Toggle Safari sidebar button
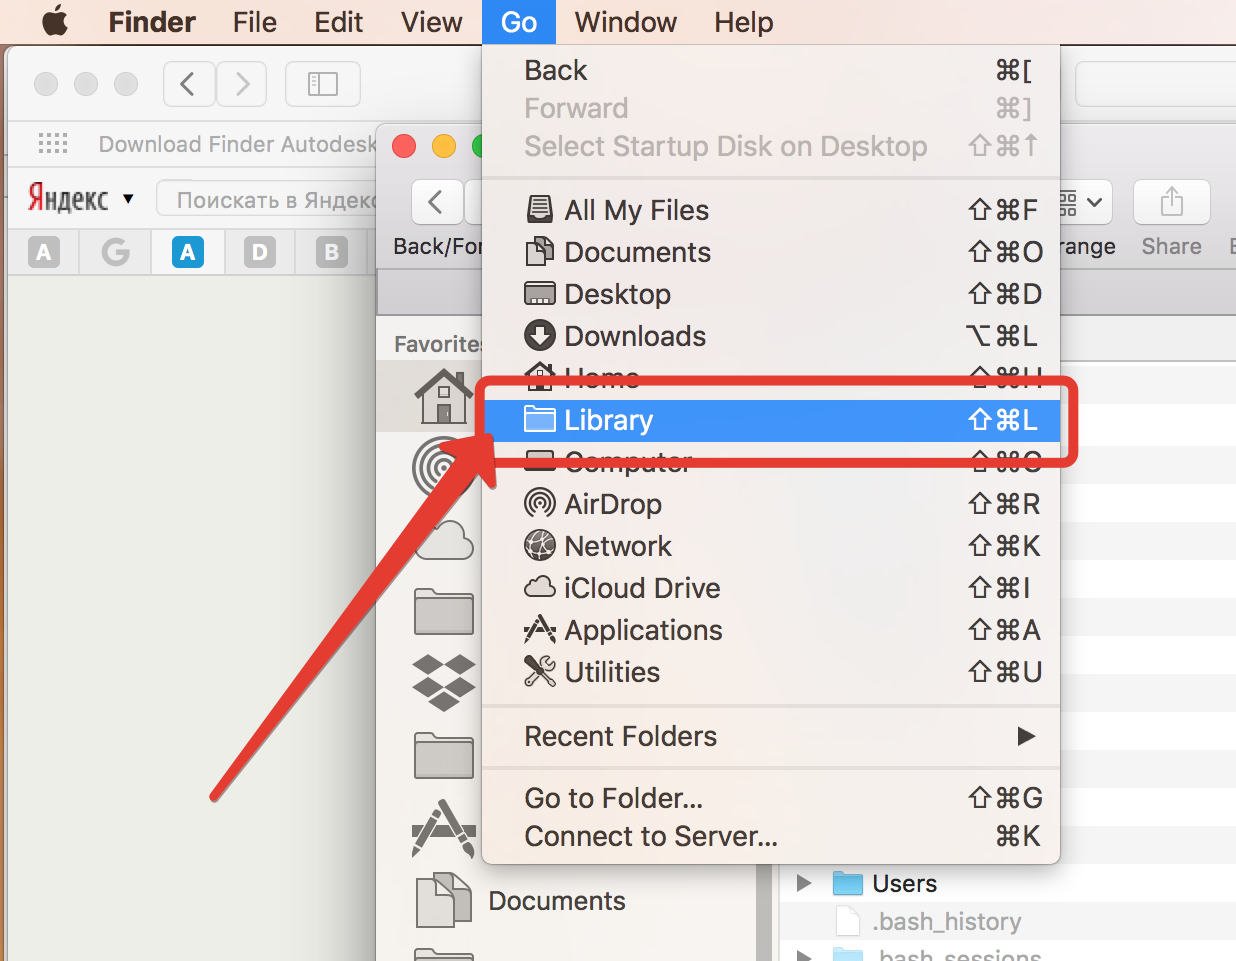 point(322,84)
